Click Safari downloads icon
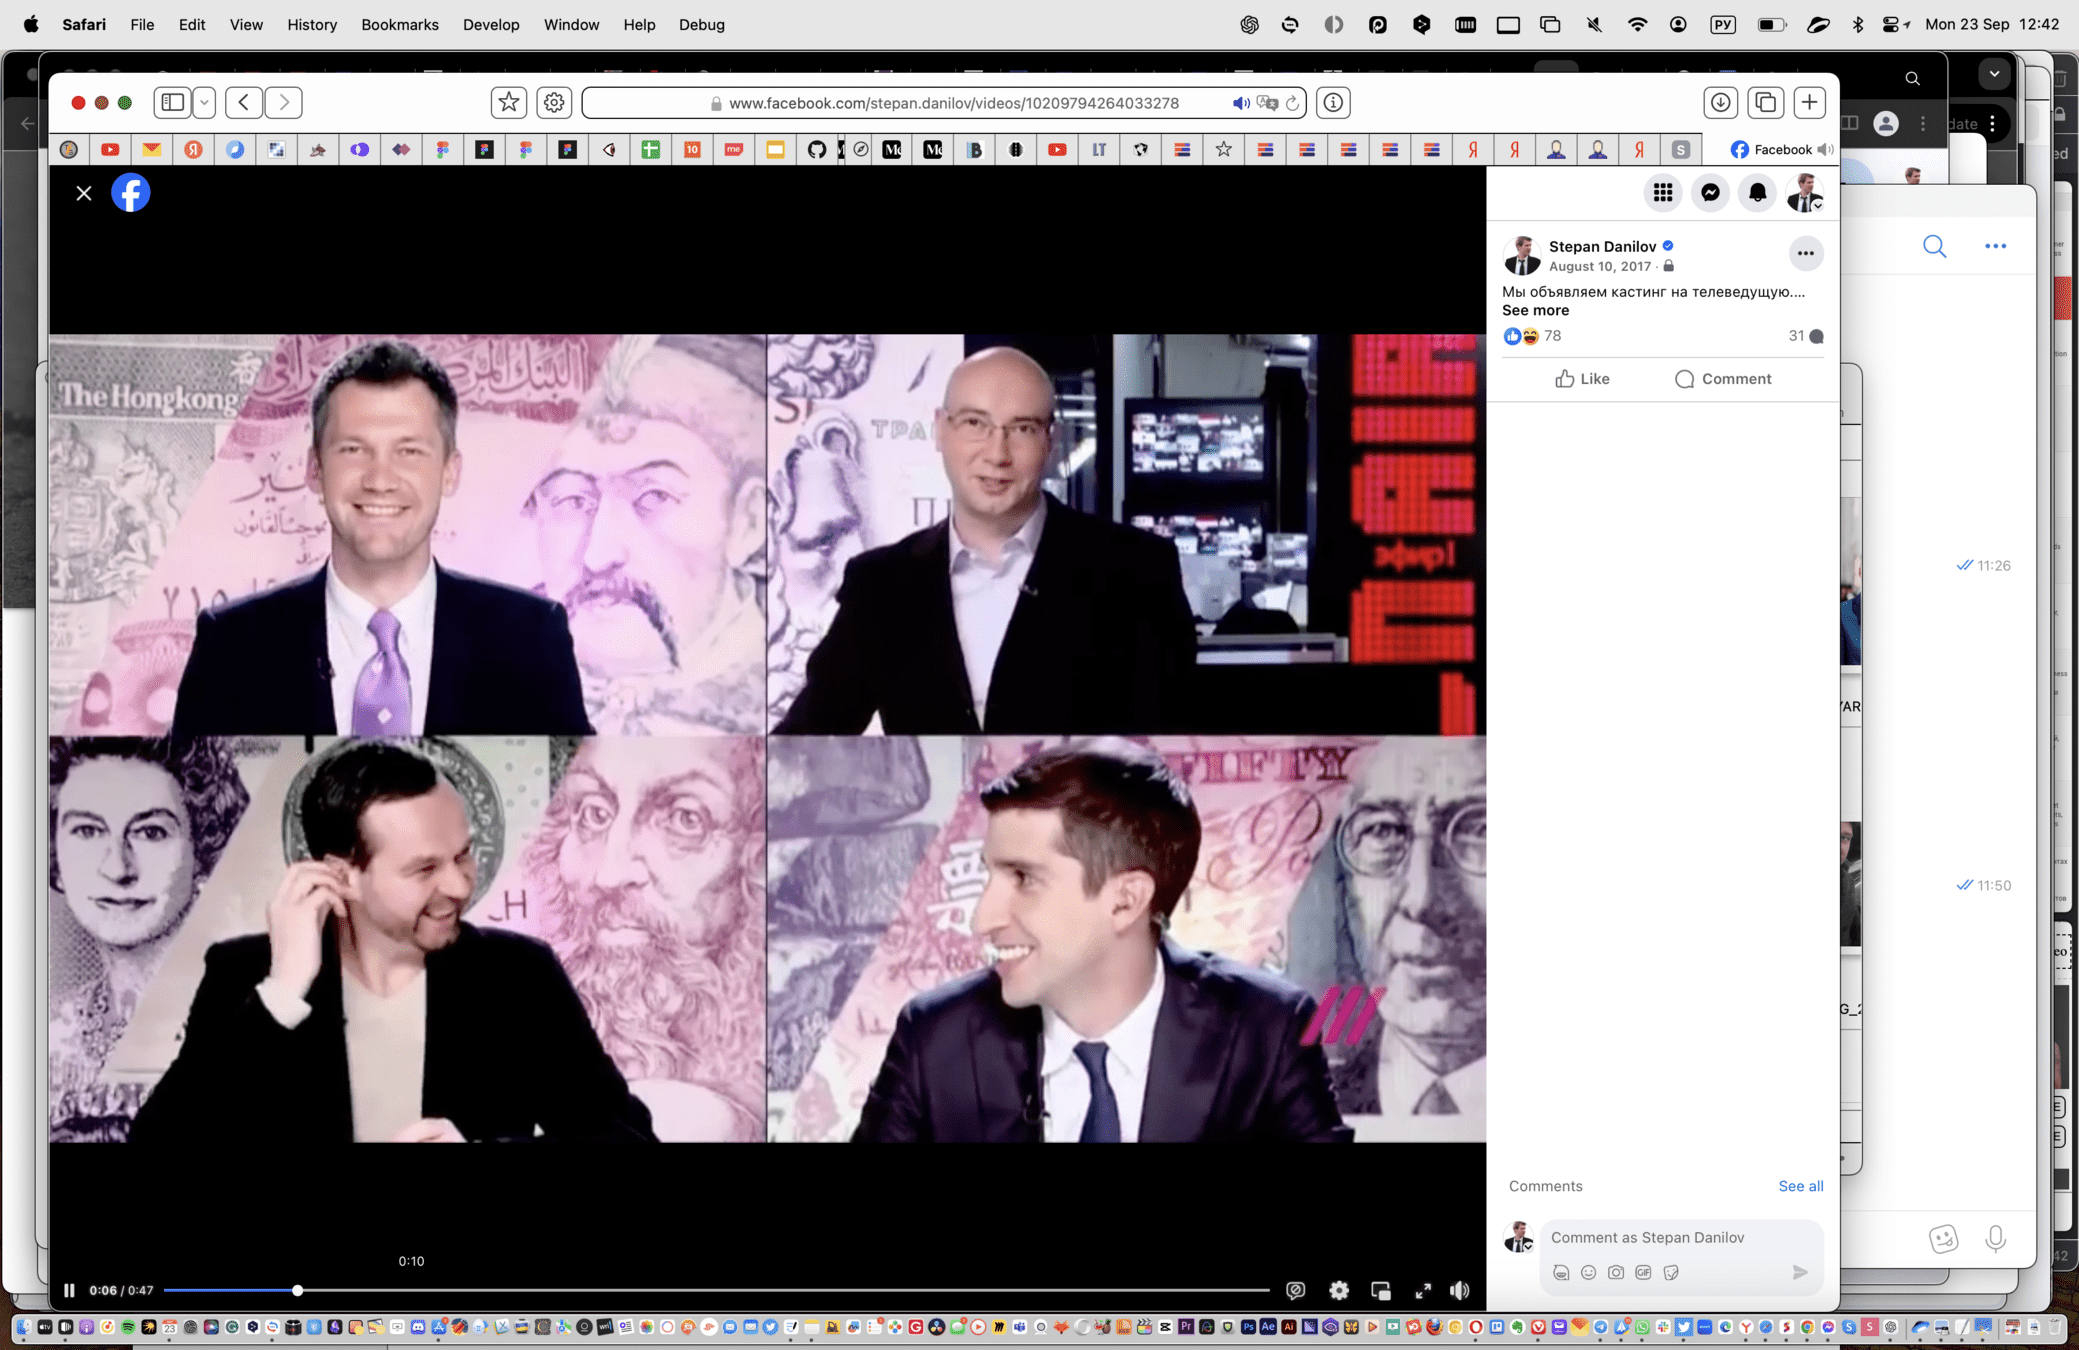2079x1350 pixels. click(x=1720, y=102)
